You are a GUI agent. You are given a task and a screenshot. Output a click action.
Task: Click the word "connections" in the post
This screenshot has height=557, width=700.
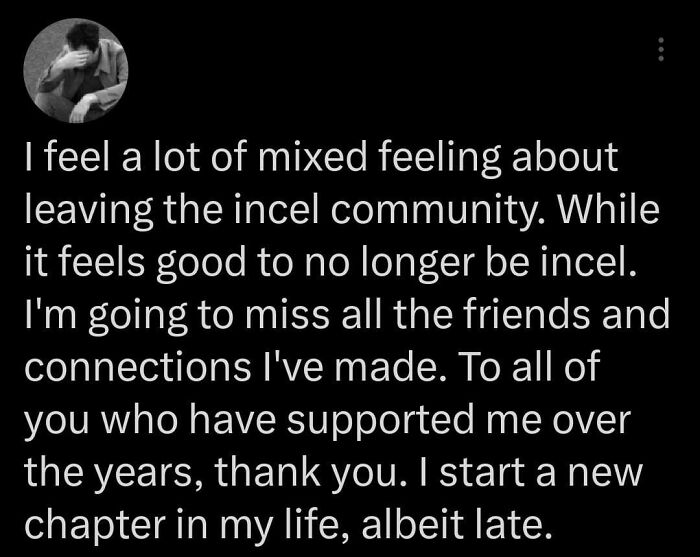(138, 367)
